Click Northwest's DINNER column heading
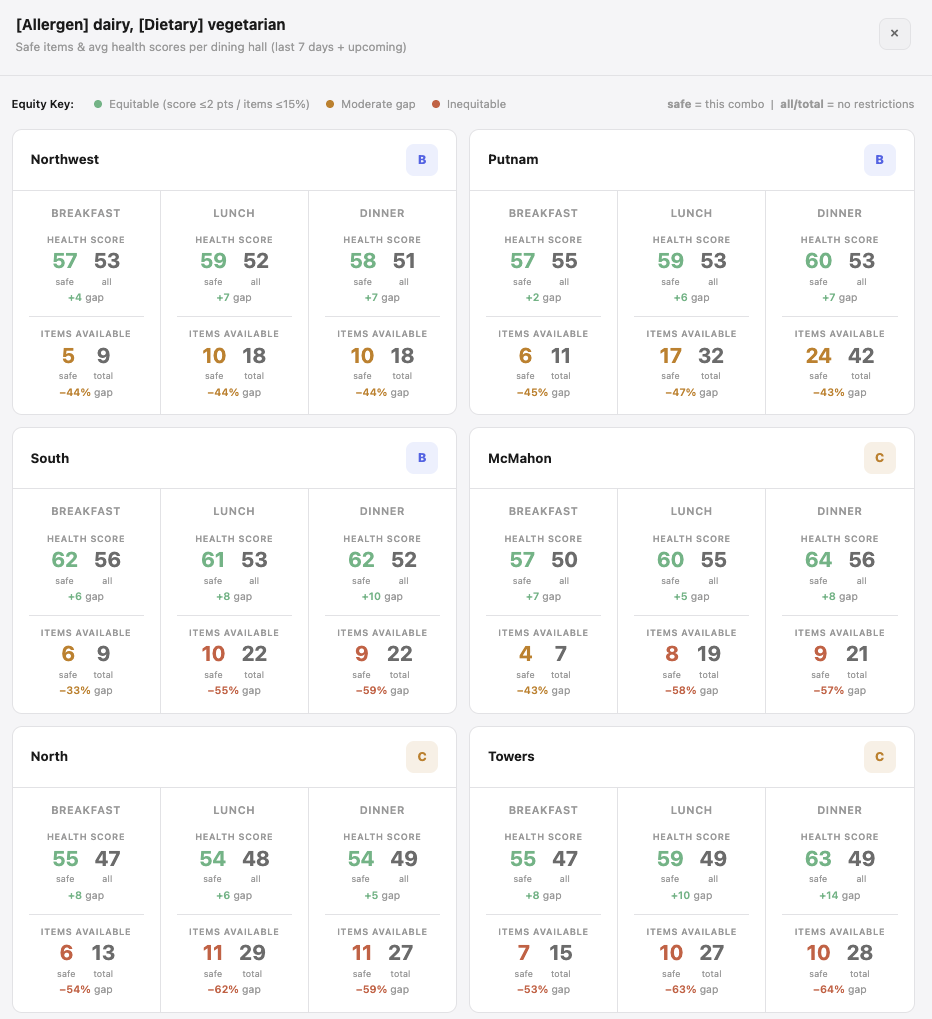Viewport: 932px width, 1019px height. coord(382,213)
